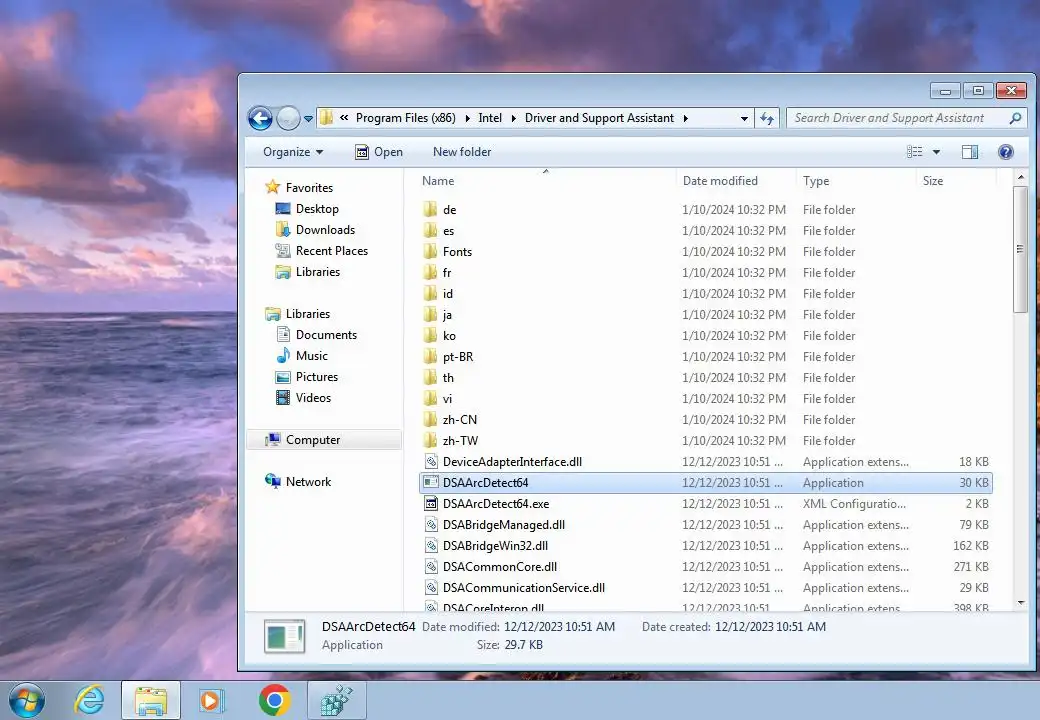1040x720 pixels.
Task: Select the zh-CN folder
Action: point(706,420)
